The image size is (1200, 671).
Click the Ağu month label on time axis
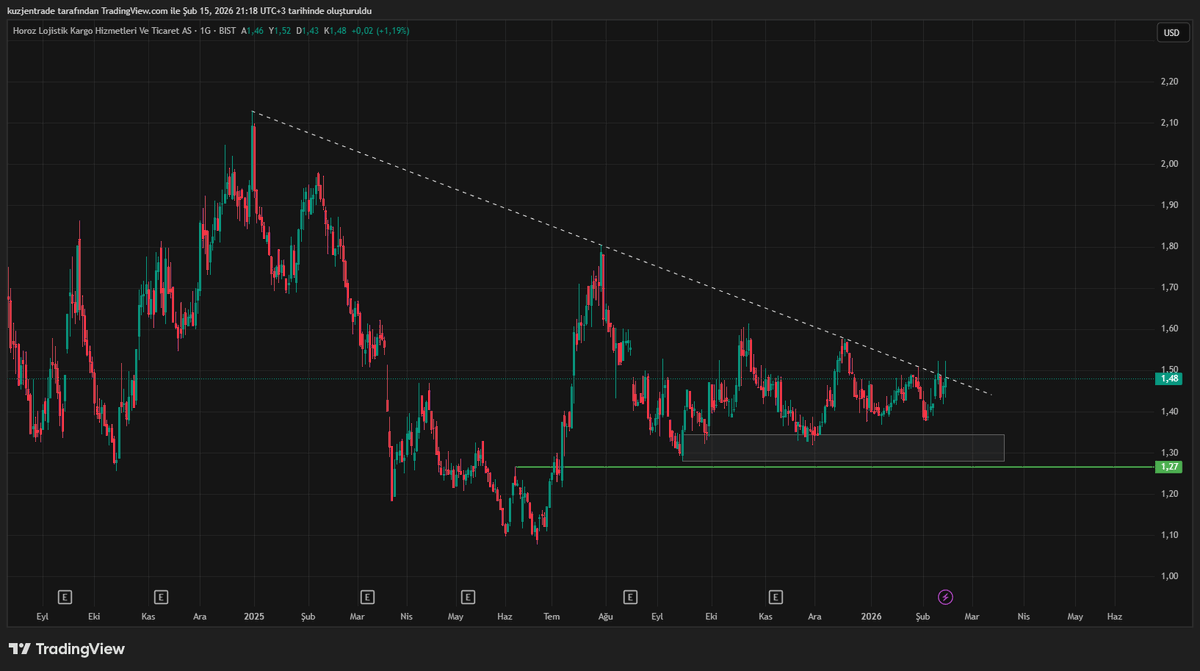[605, 618]
